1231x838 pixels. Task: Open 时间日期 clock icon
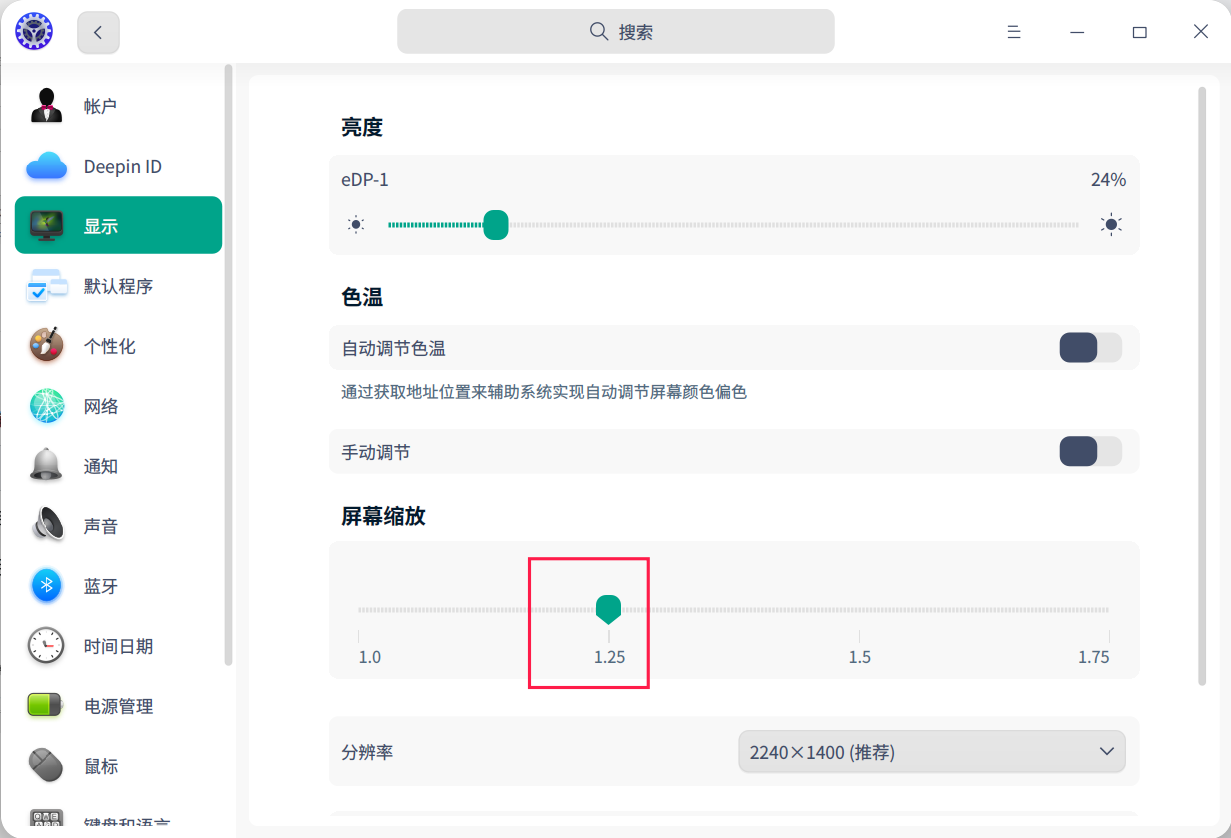coord(46,646)
